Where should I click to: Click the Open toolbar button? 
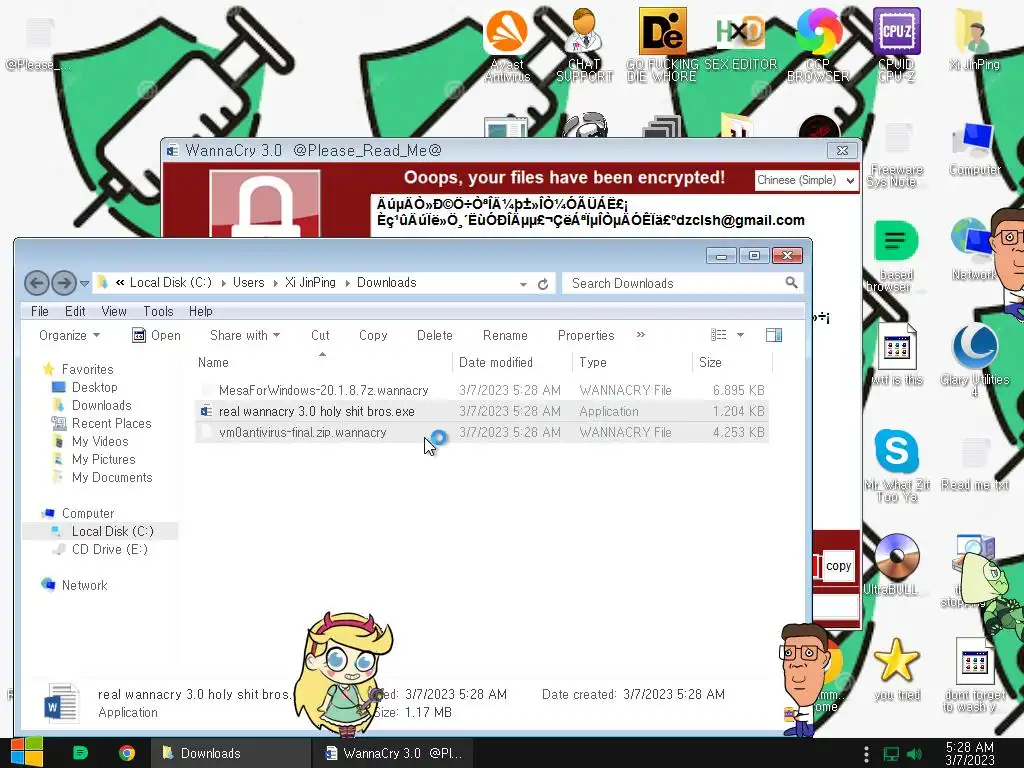point(157,335)
